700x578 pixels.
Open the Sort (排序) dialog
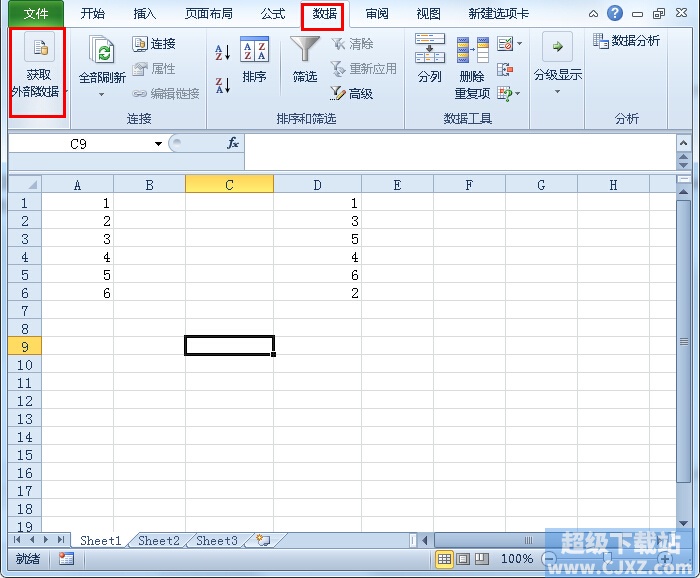tap(254, 60)
